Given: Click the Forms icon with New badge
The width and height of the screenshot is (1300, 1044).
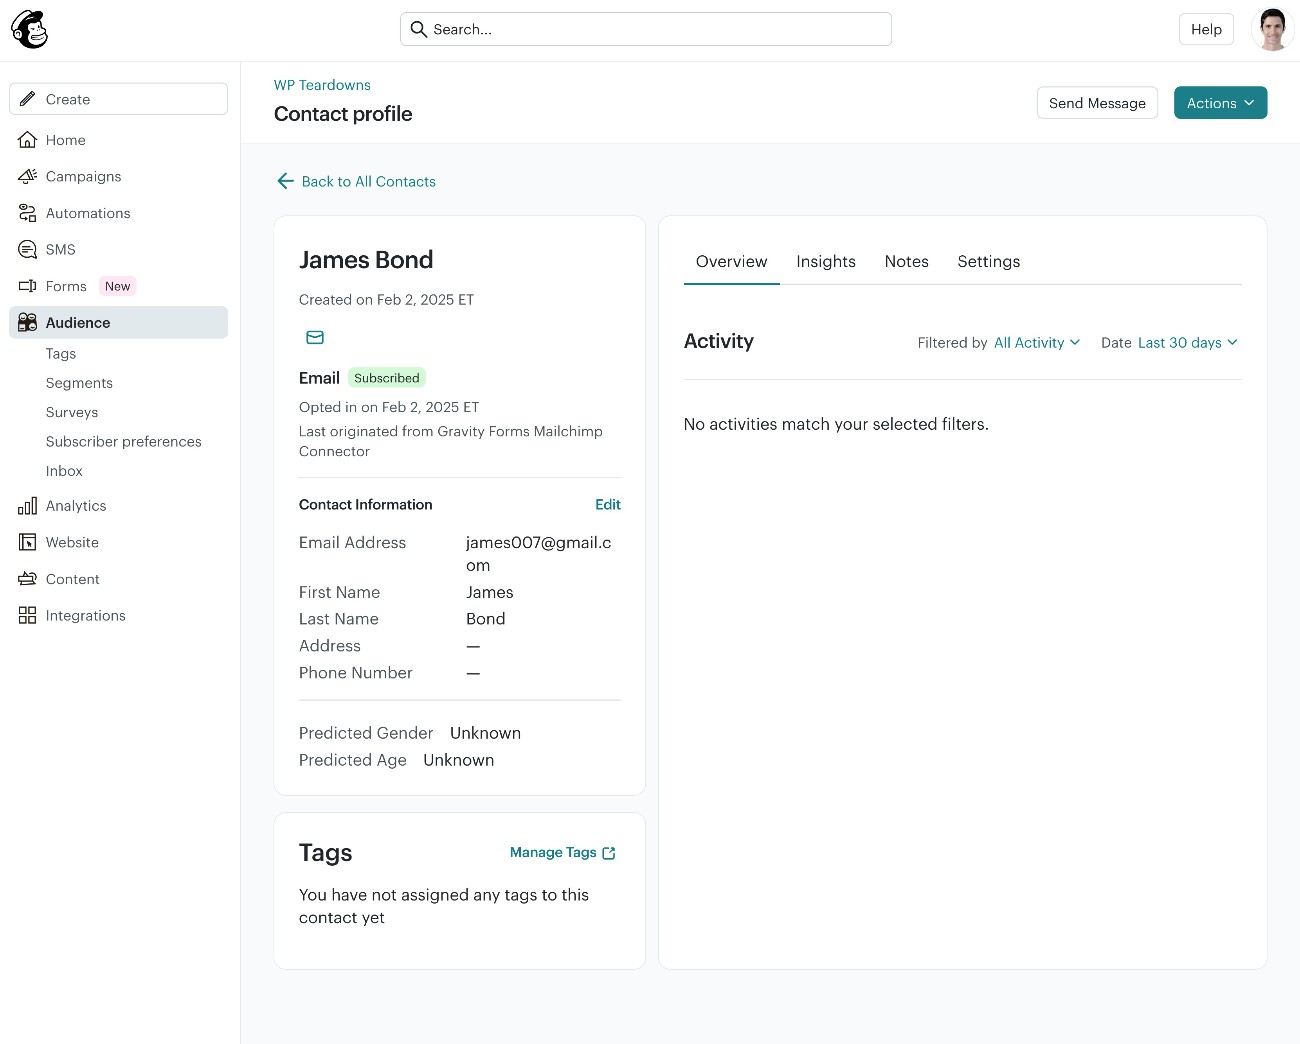Looking at the screenshot, I should [x=27, y=286].
